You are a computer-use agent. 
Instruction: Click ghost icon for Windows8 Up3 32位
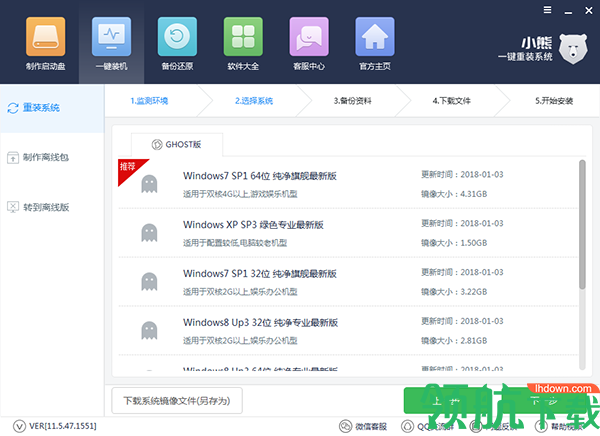coord(149,331)
